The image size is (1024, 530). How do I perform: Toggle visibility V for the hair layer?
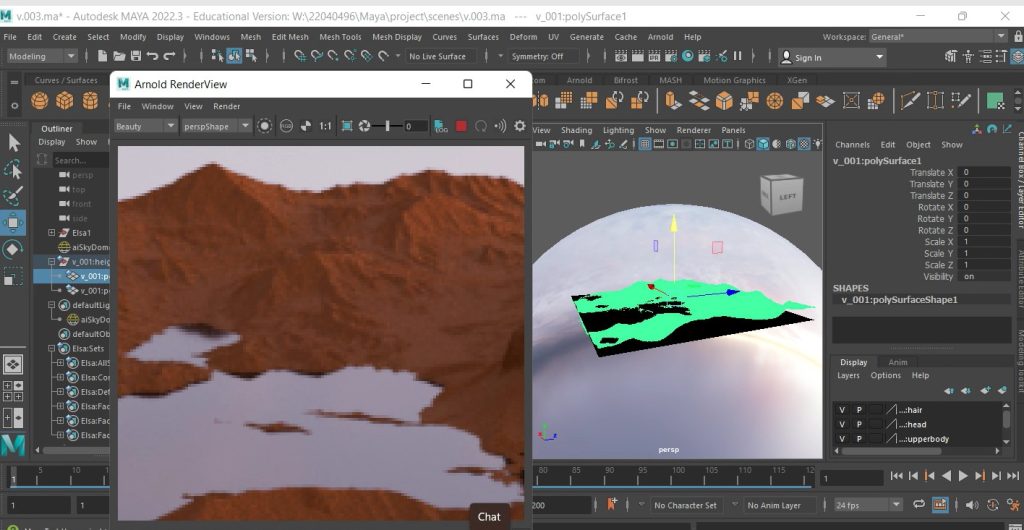[842, 410]
